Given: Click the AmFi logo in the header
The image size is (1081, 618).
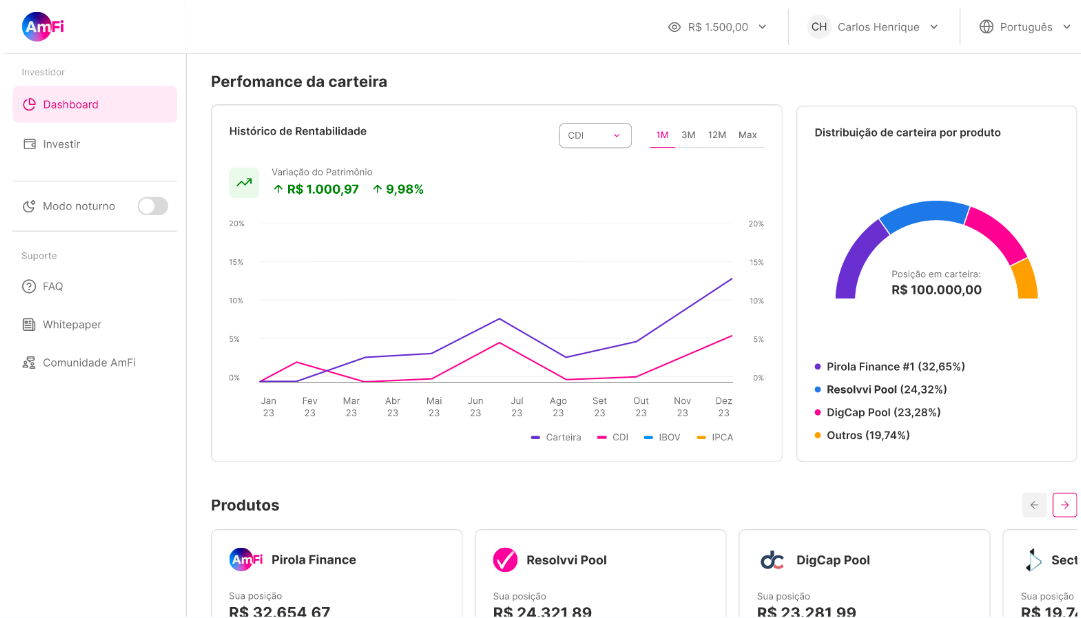Looking at the screenshot, I should tap(43, 27).
